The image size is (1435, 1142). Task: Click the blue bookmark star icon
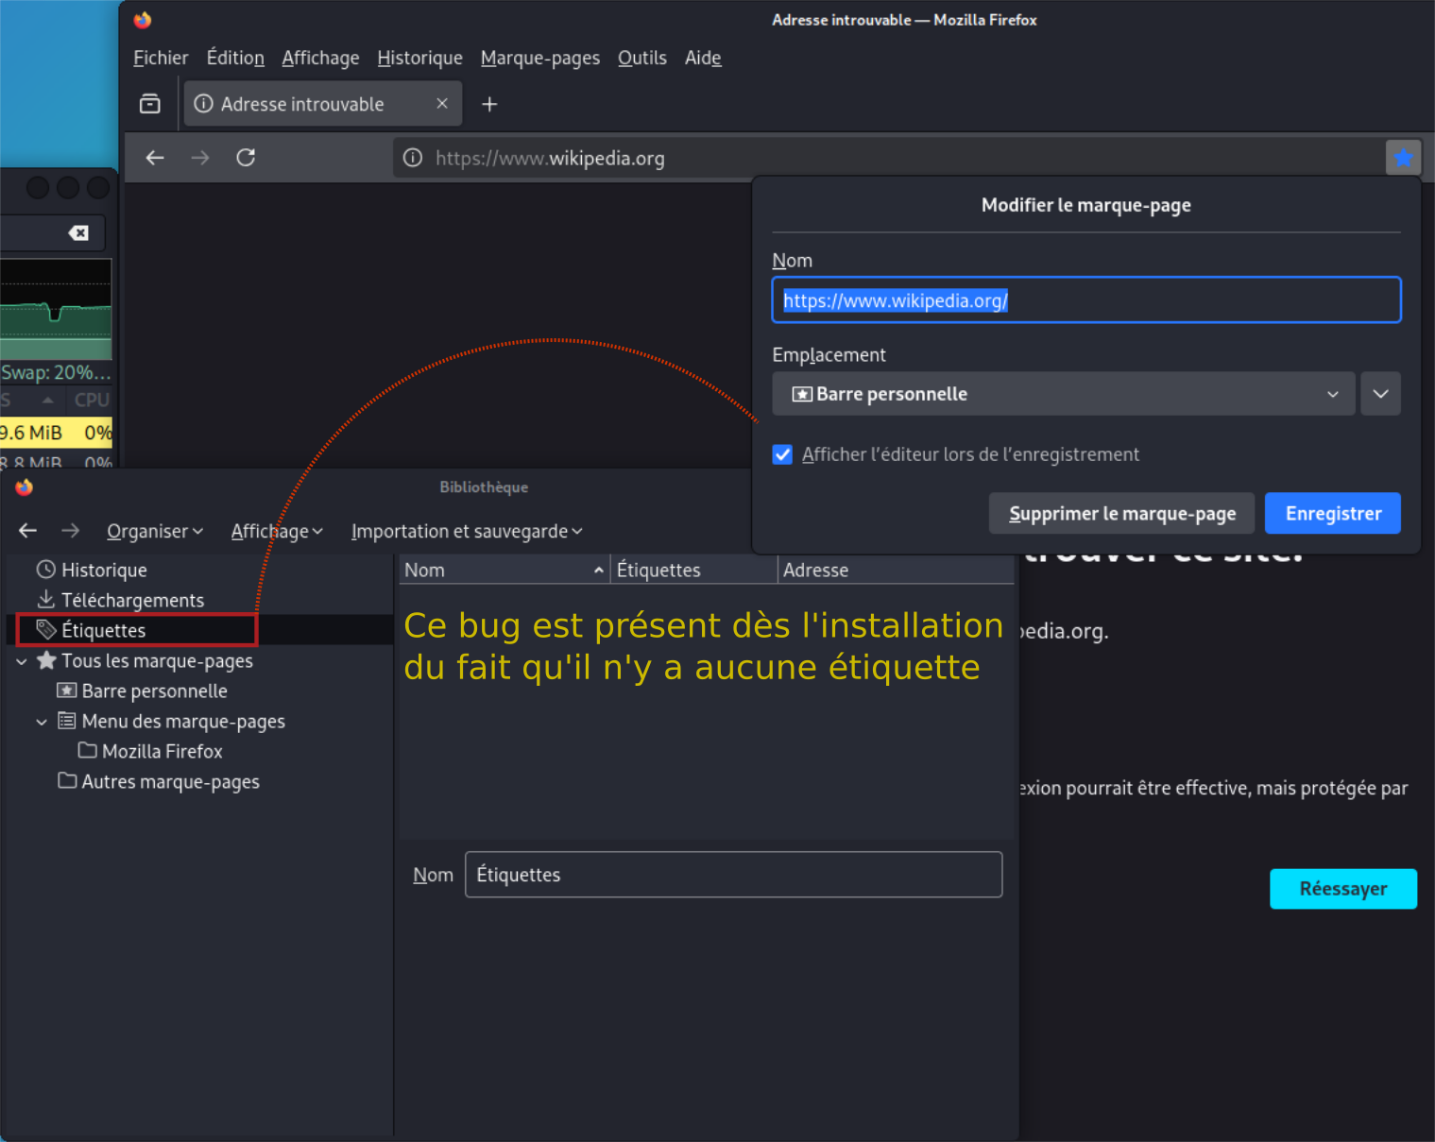(x=1403, y=158)
